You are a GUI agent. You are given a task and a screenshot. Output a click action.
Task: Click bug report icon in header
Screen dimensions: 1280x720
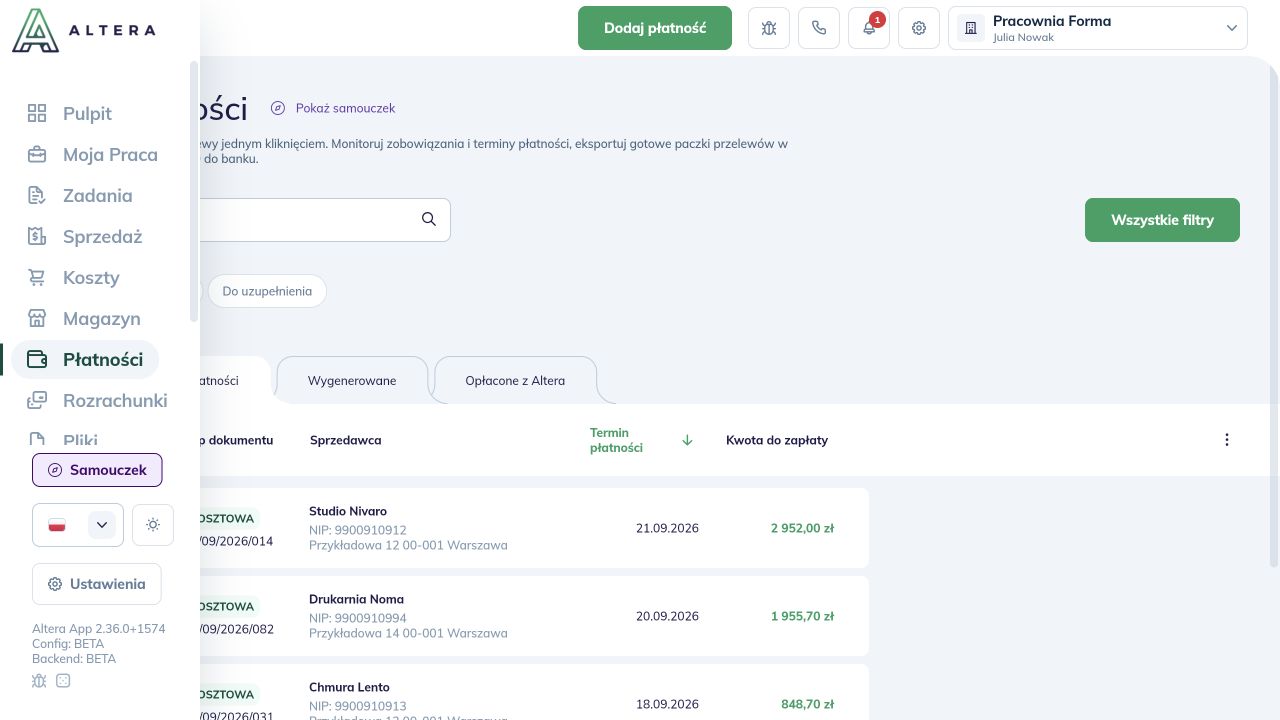769,28
